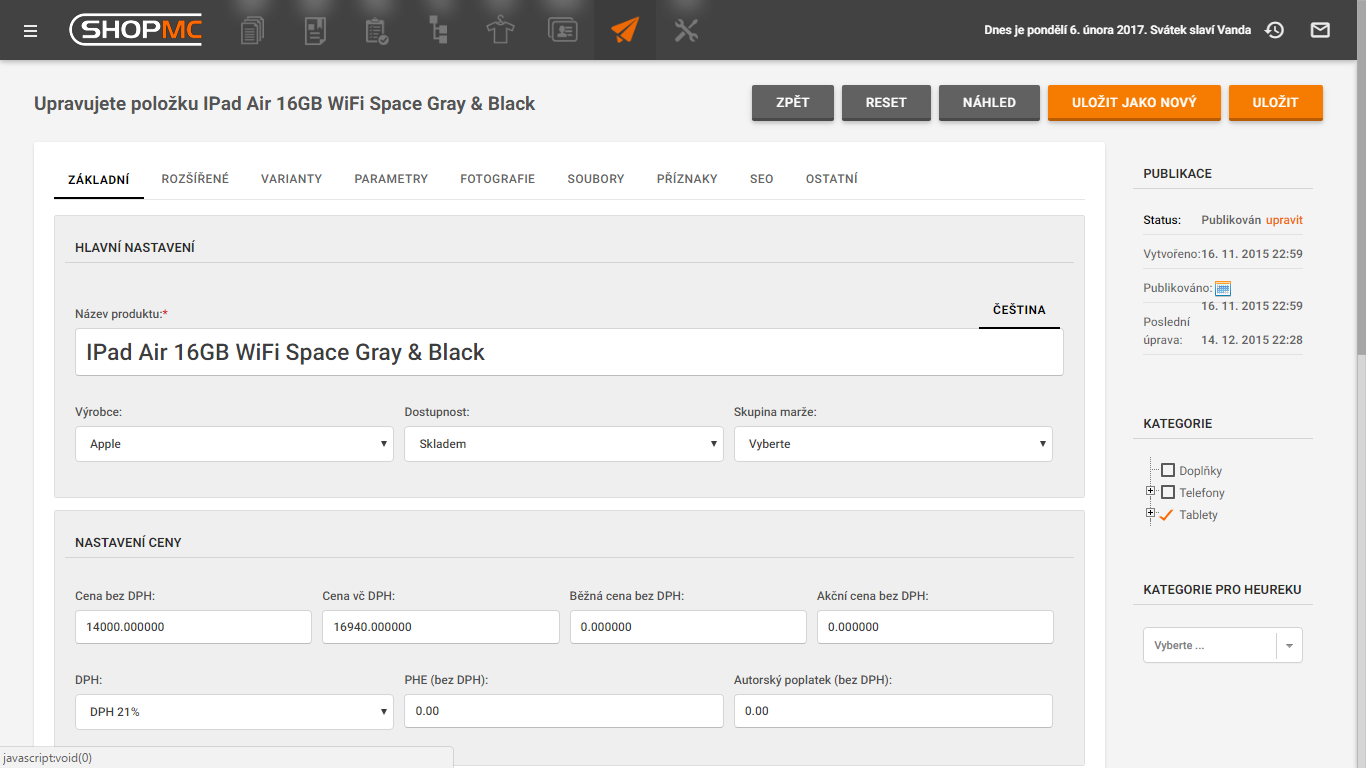1366x768 pixels.
Task: Open the Výrobce dropdown showing Apple
Action: (x=234, y=444)
